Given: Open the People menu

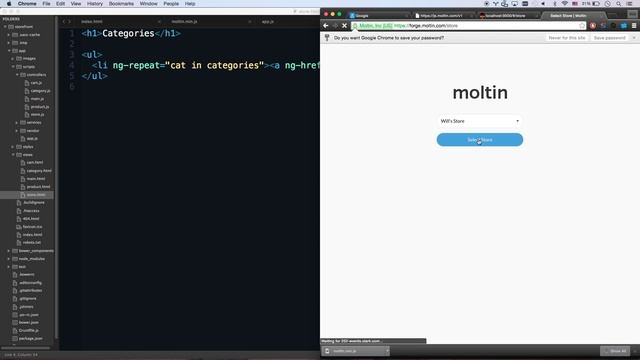Looking at the screenshot, I should click(x=171, y=4).
